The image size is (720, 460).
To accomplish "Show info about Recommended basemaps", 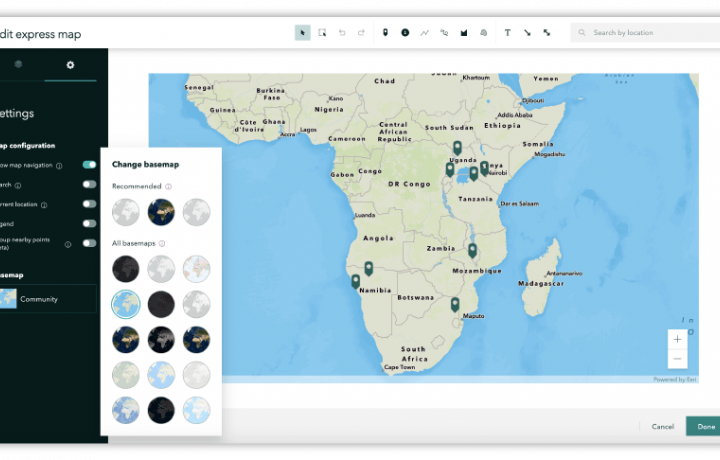I will coord(169,186).
